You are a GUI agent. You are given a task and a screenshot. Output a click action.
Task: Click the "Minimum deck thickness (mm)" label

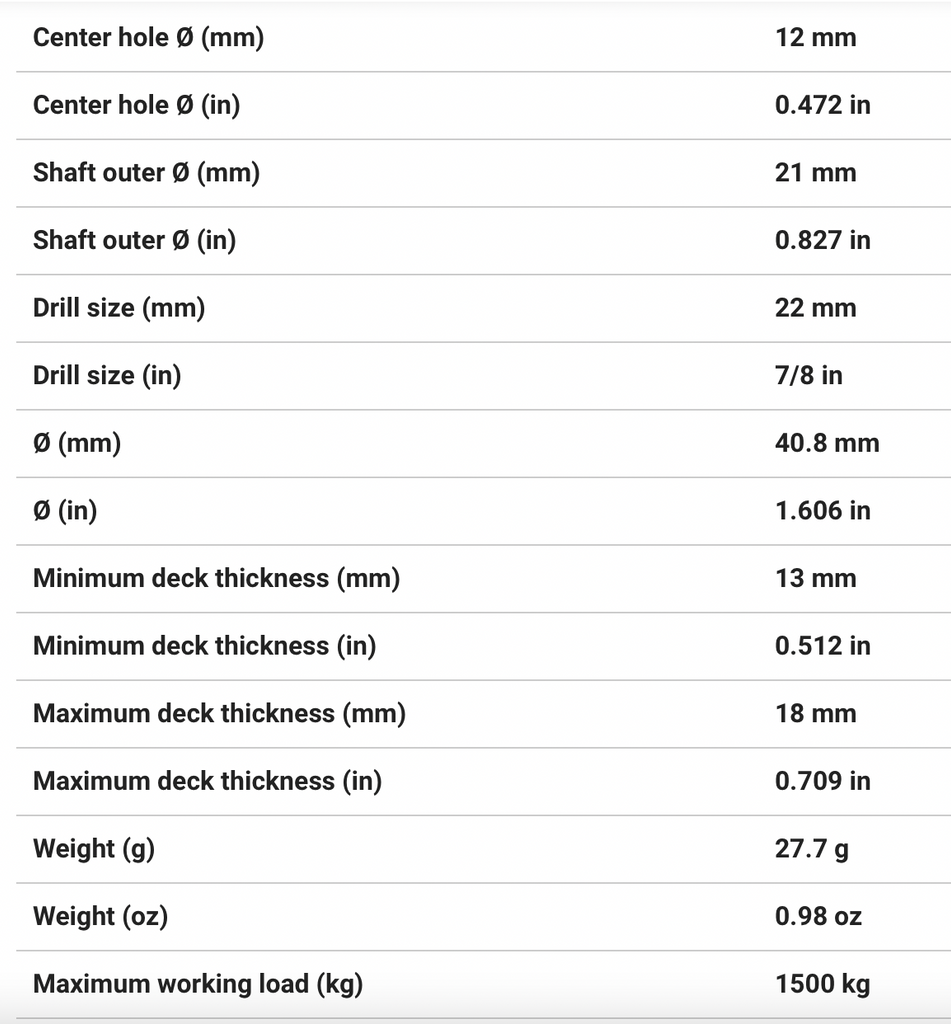pos(216,578)
